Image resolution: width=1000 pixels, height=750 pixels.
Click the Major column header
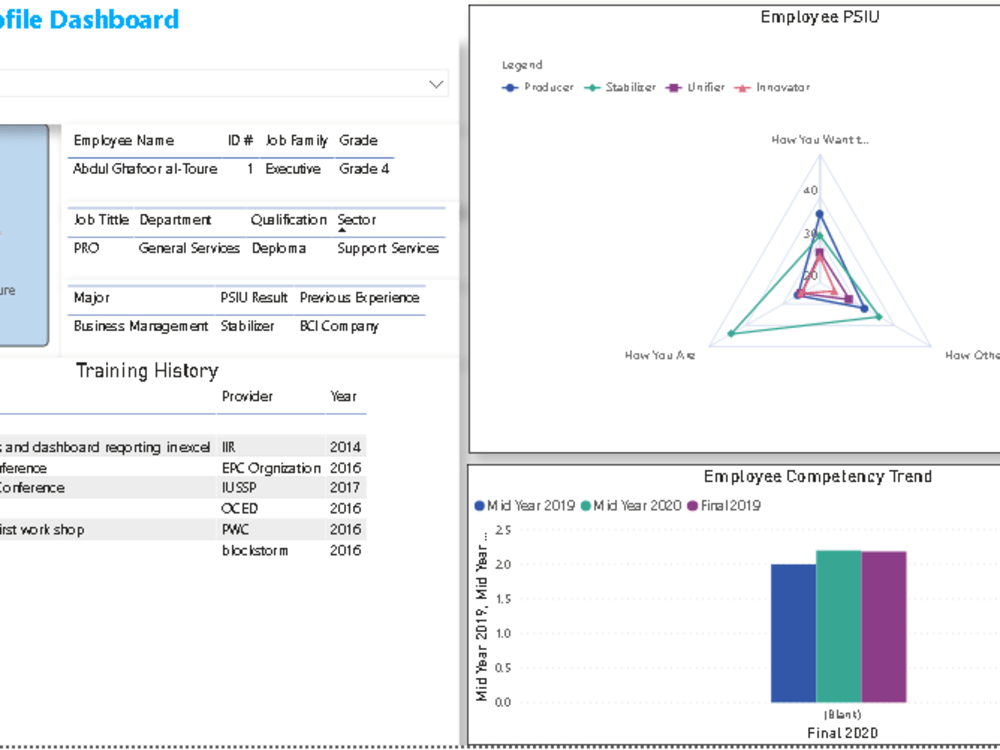[x=92, y=298]
